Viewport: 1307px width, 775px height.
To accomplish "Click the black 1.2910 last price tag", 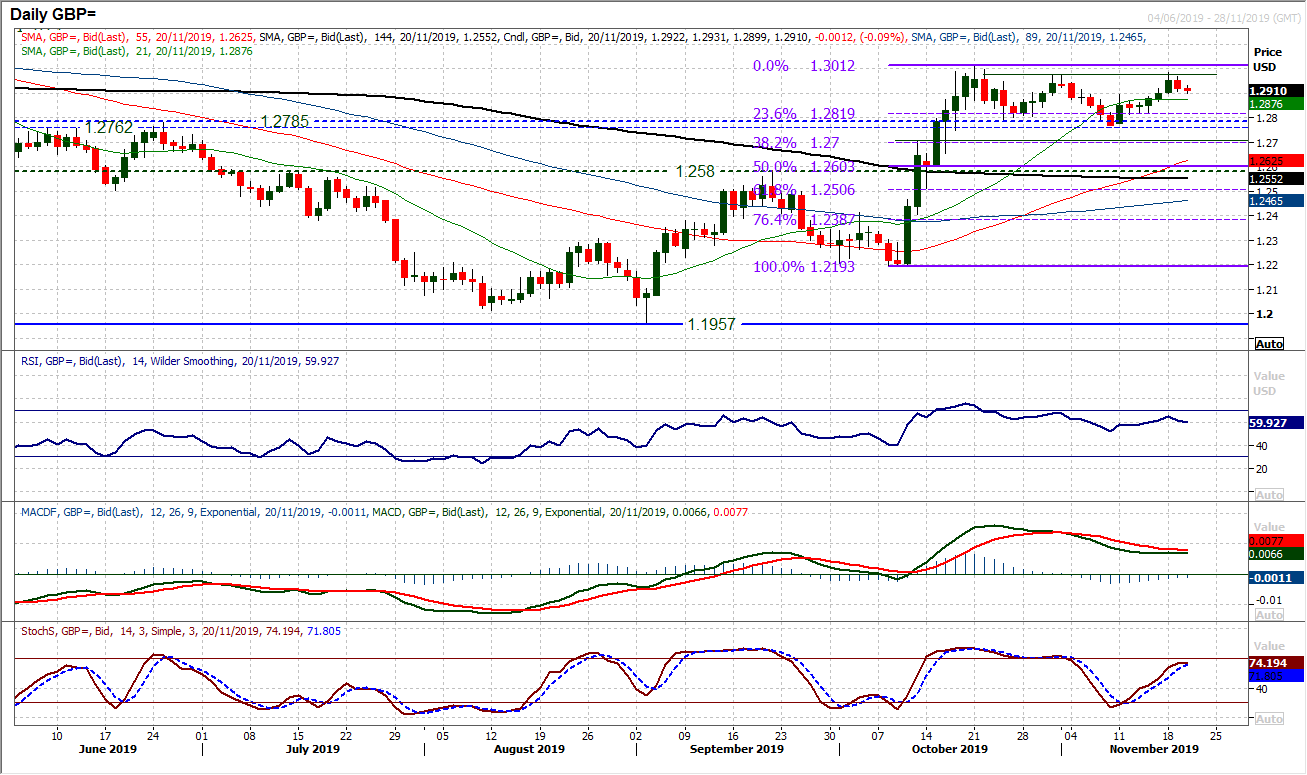I will 1267,89.
